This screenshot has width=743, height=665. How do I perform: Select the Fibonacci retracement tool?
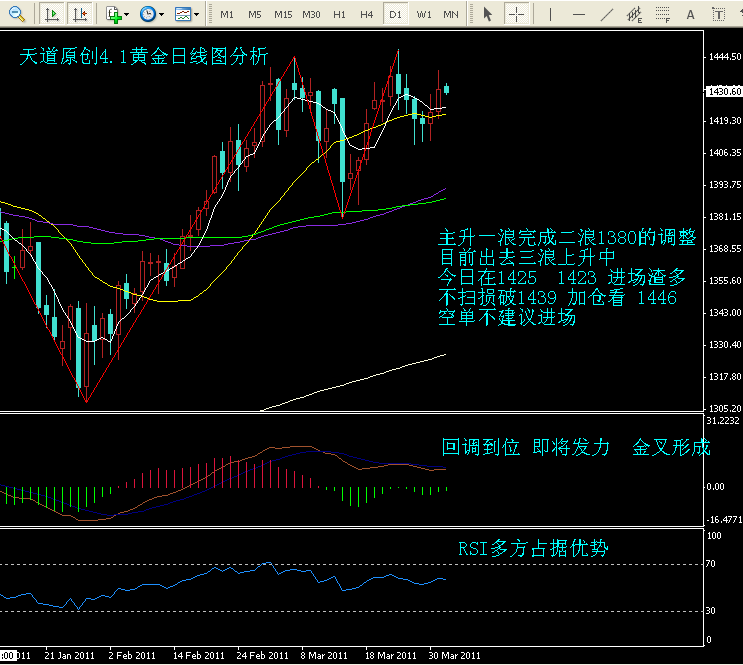(x=663, y=15)
